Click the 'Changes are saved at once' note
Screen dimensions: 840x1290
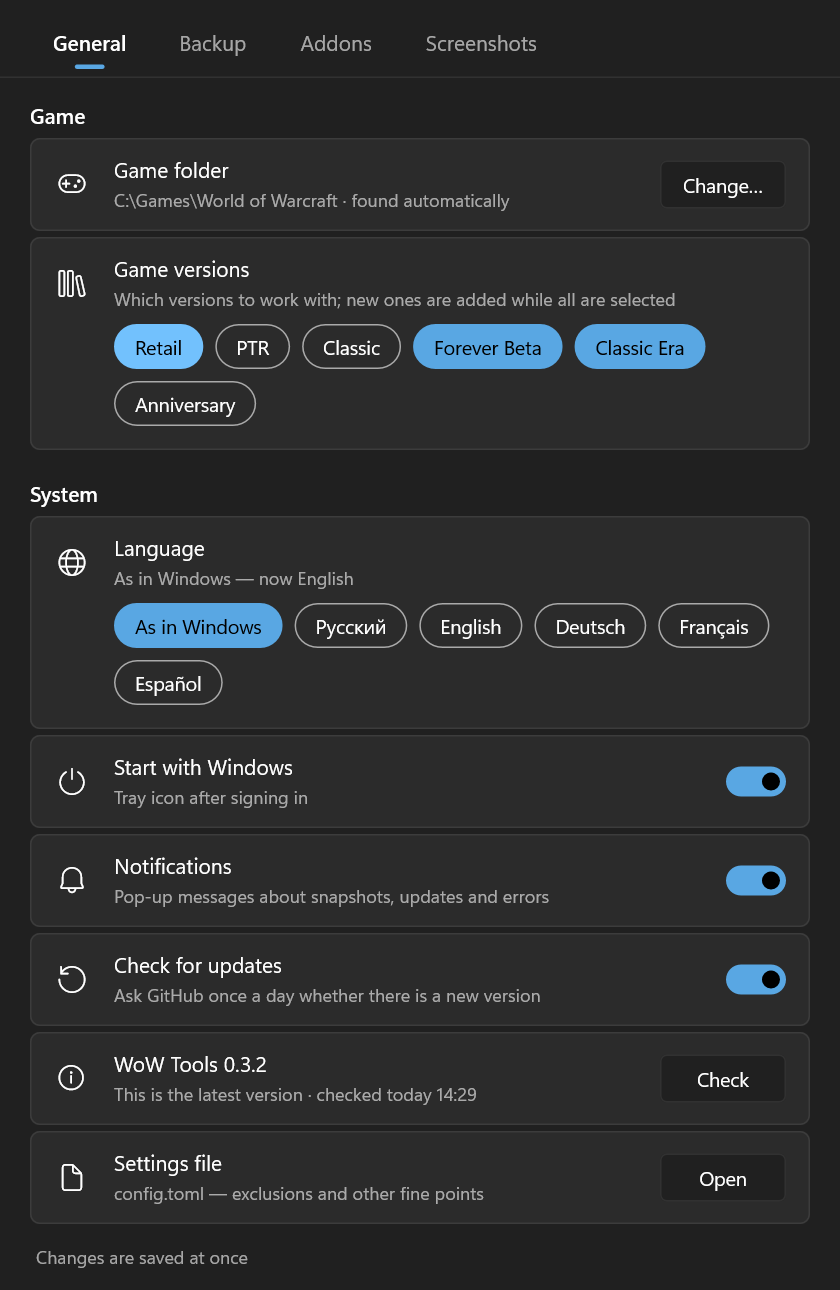tap(142, 1258)
